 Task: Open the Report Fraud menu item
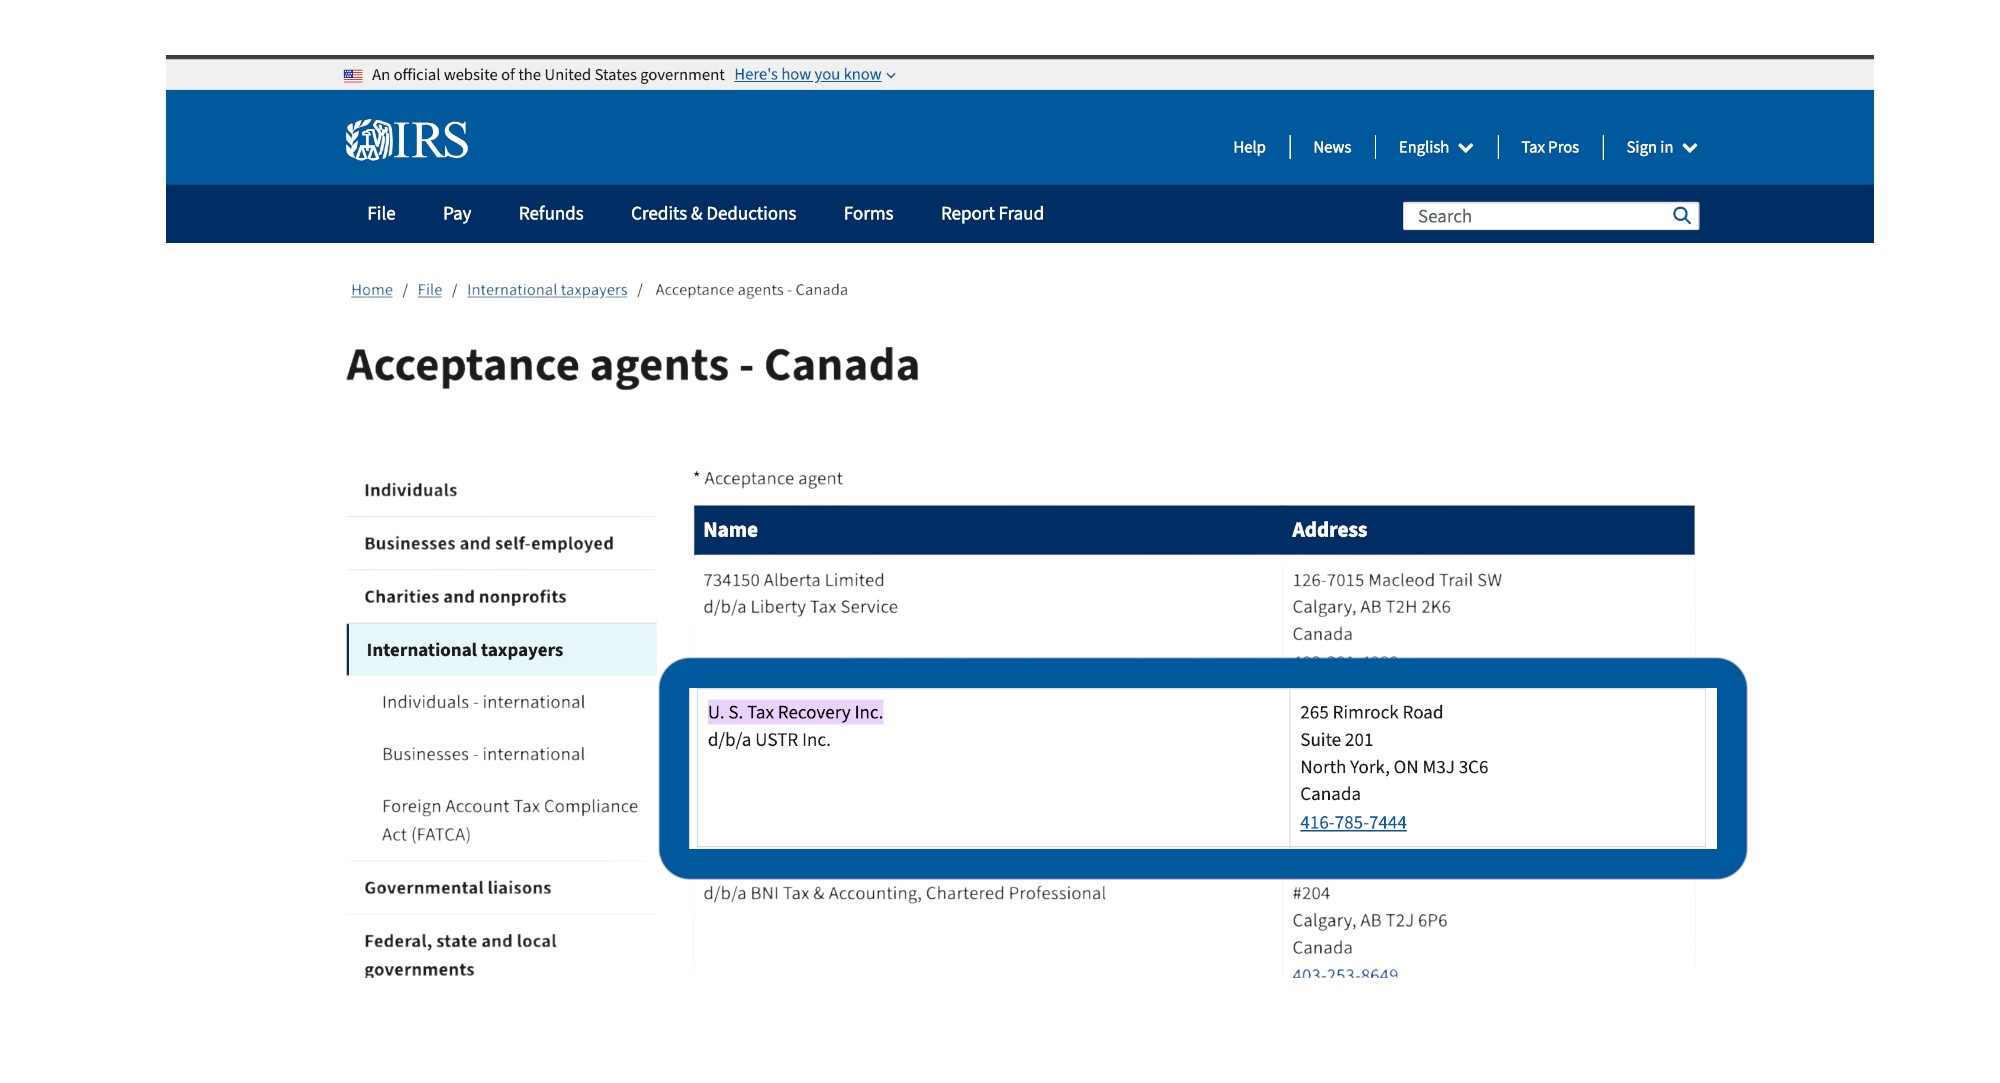tap(992, 214)
